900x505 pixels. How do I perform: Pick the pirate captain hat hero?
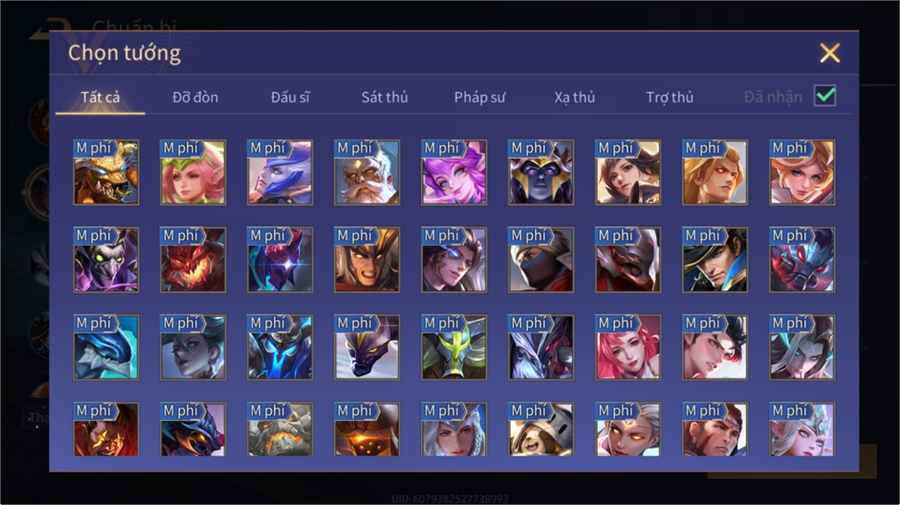pos(715,259)
